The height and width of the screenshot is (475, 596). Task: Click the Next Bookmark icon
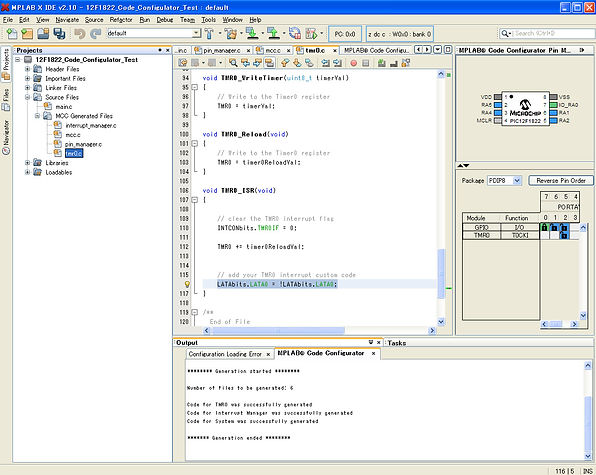(297, 63)
